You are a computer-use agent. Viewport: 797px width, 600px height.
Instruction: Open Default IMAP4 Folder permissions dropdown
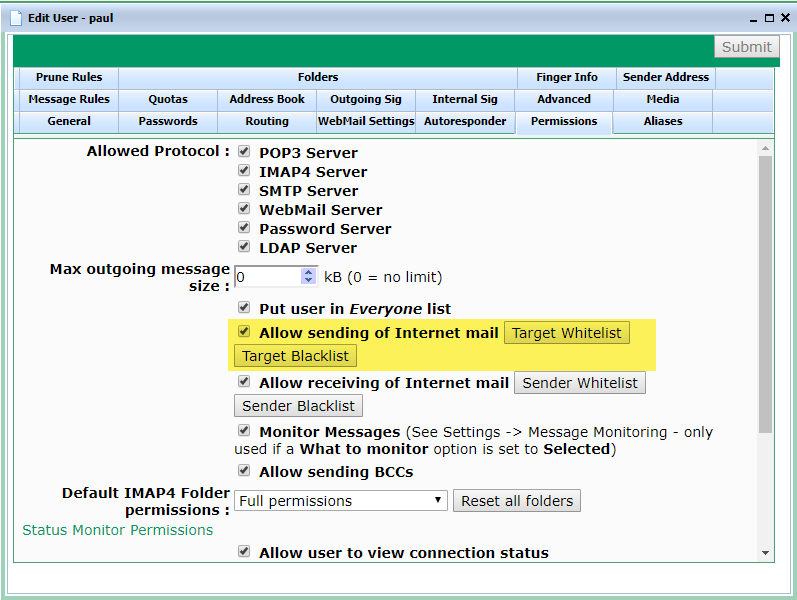(341, 500)
